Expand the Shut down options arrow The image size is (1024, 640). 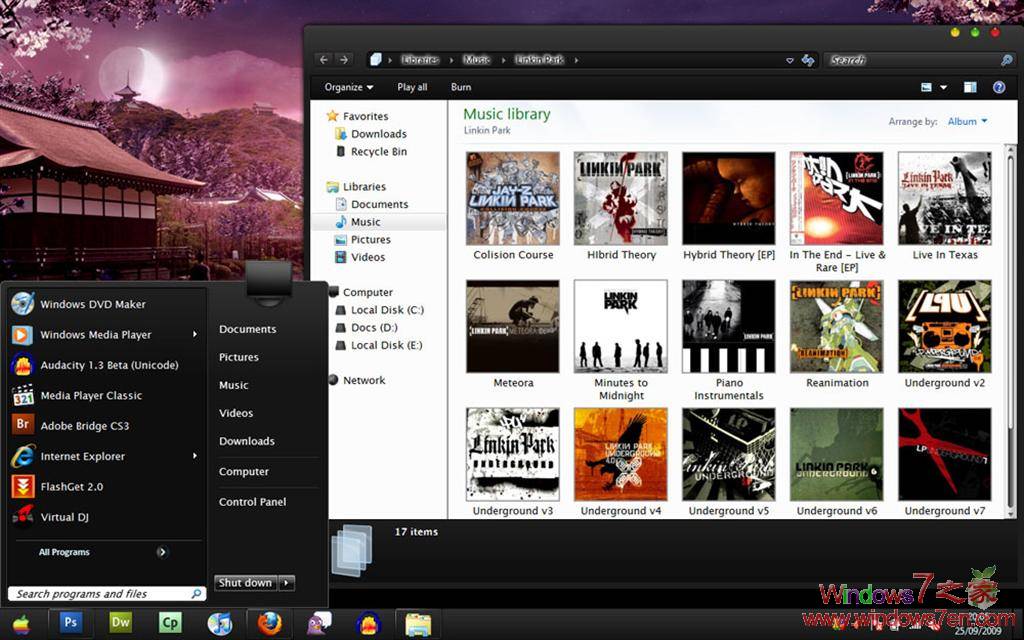point(285,583)
